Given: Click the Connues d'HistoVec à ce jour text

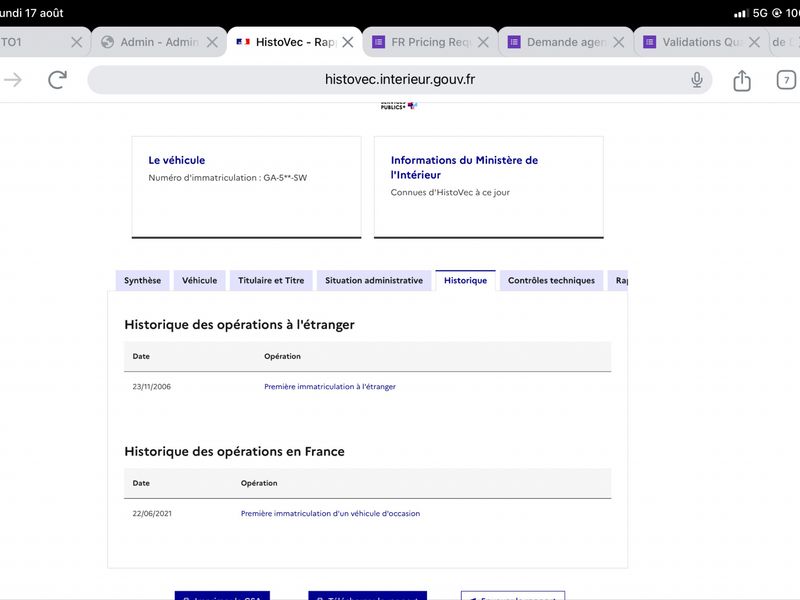Looking at the screenshot, I should 450,192.
